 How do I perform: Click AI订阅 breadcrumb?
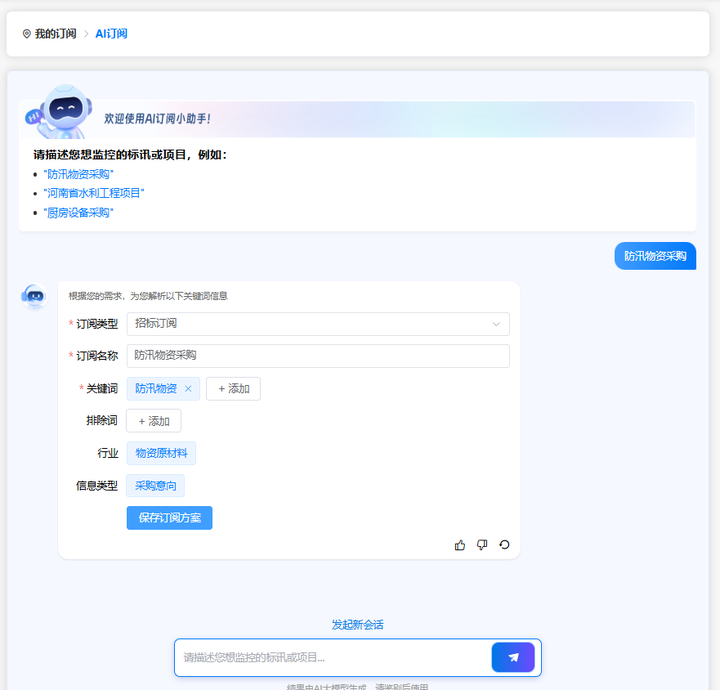click(x=111, y=34)
